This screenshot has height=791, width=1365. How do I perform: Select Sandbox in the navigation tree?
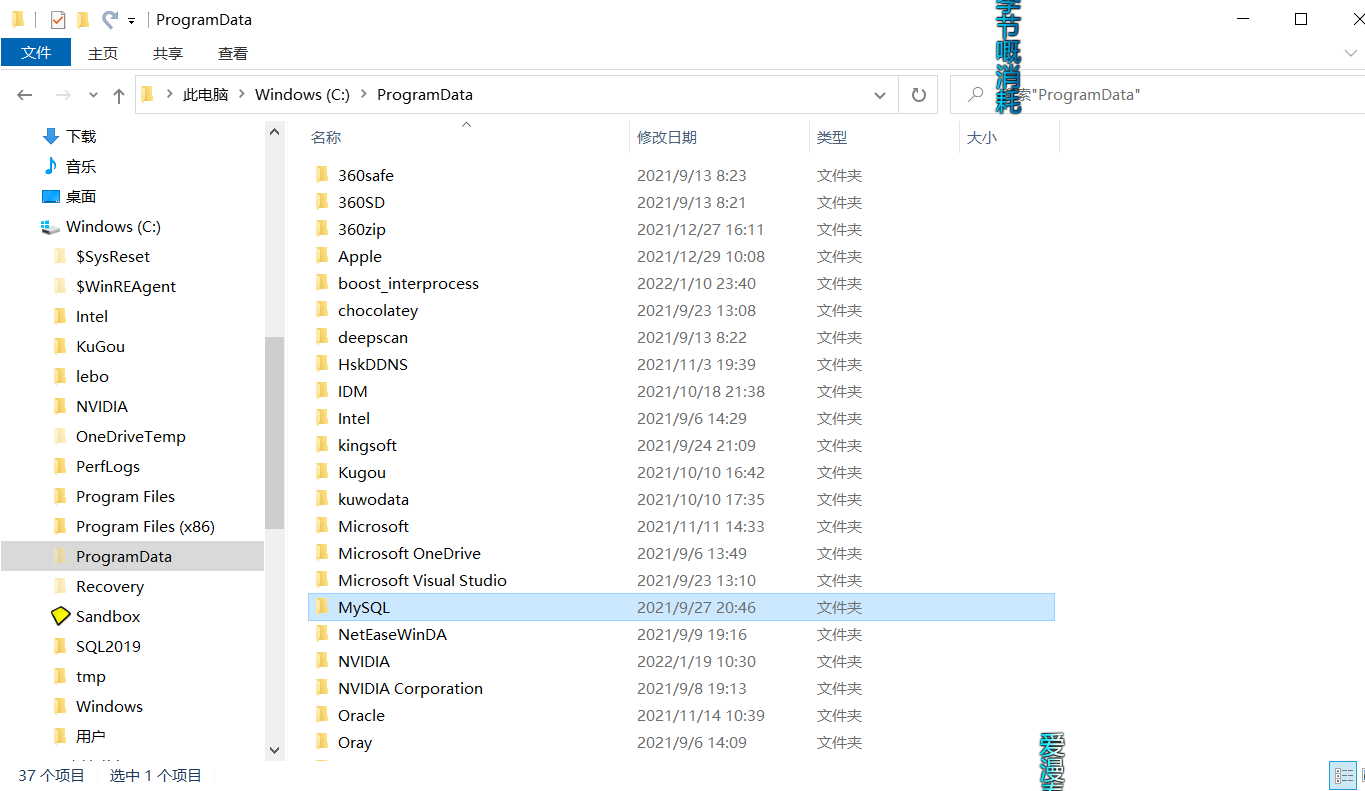pos(108,616)
